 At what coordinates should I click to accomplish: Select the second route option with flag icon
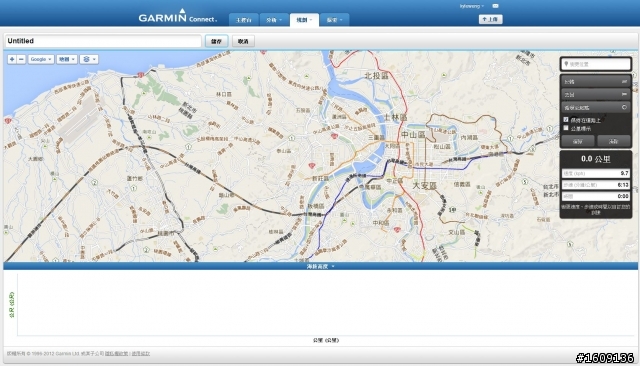tap(596, 94)
